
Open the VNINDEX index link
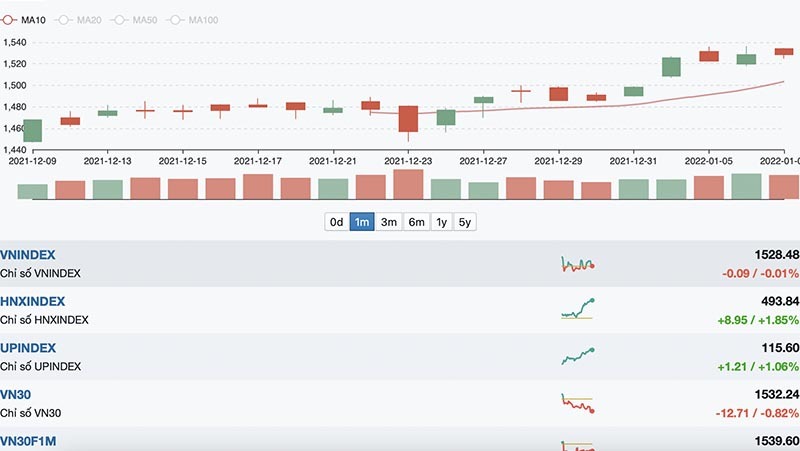29,255
